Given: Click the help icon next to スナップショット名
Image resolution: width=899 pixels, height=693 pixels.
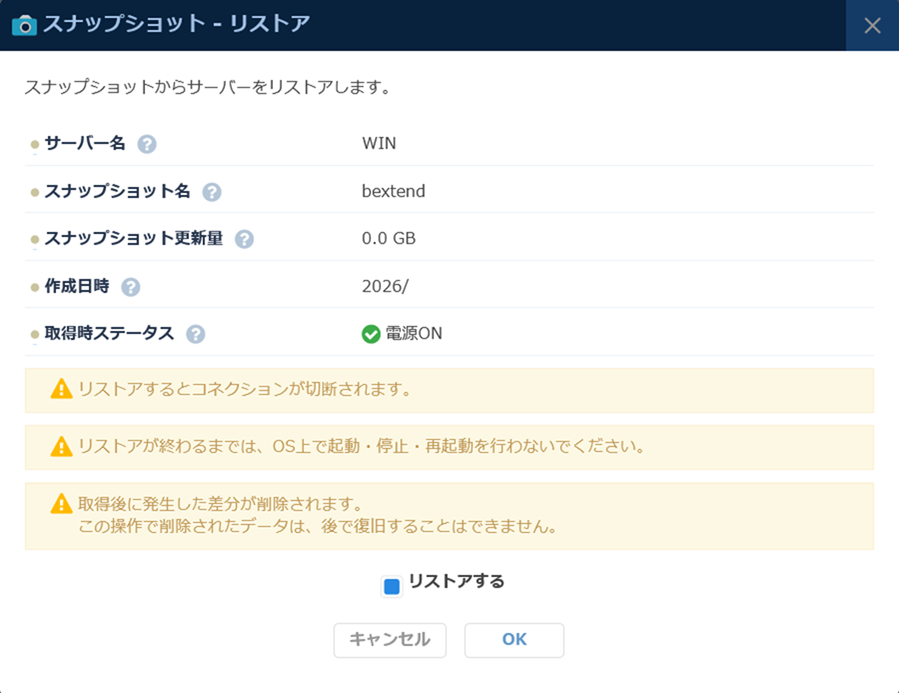Looking at the screenshot, I should point(212,192).
